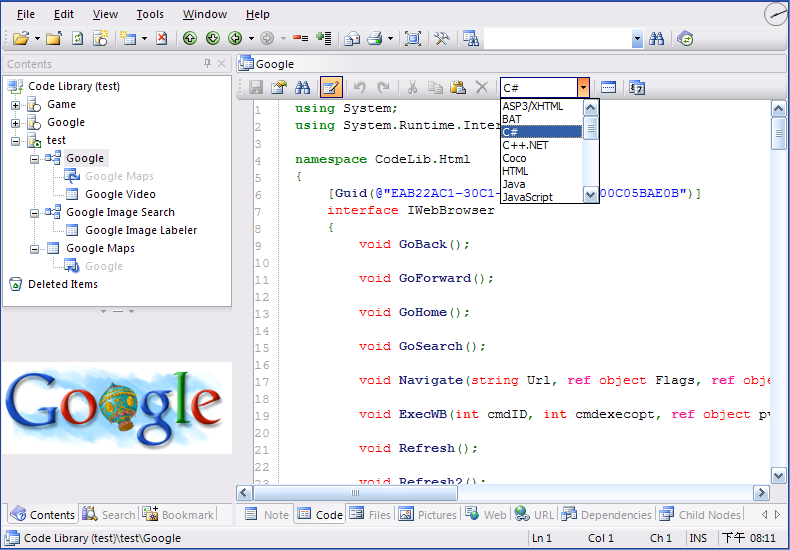Screen dimensions: 790x550
Task: Click the expand nodes green plus icon
Action: [323, 38]
